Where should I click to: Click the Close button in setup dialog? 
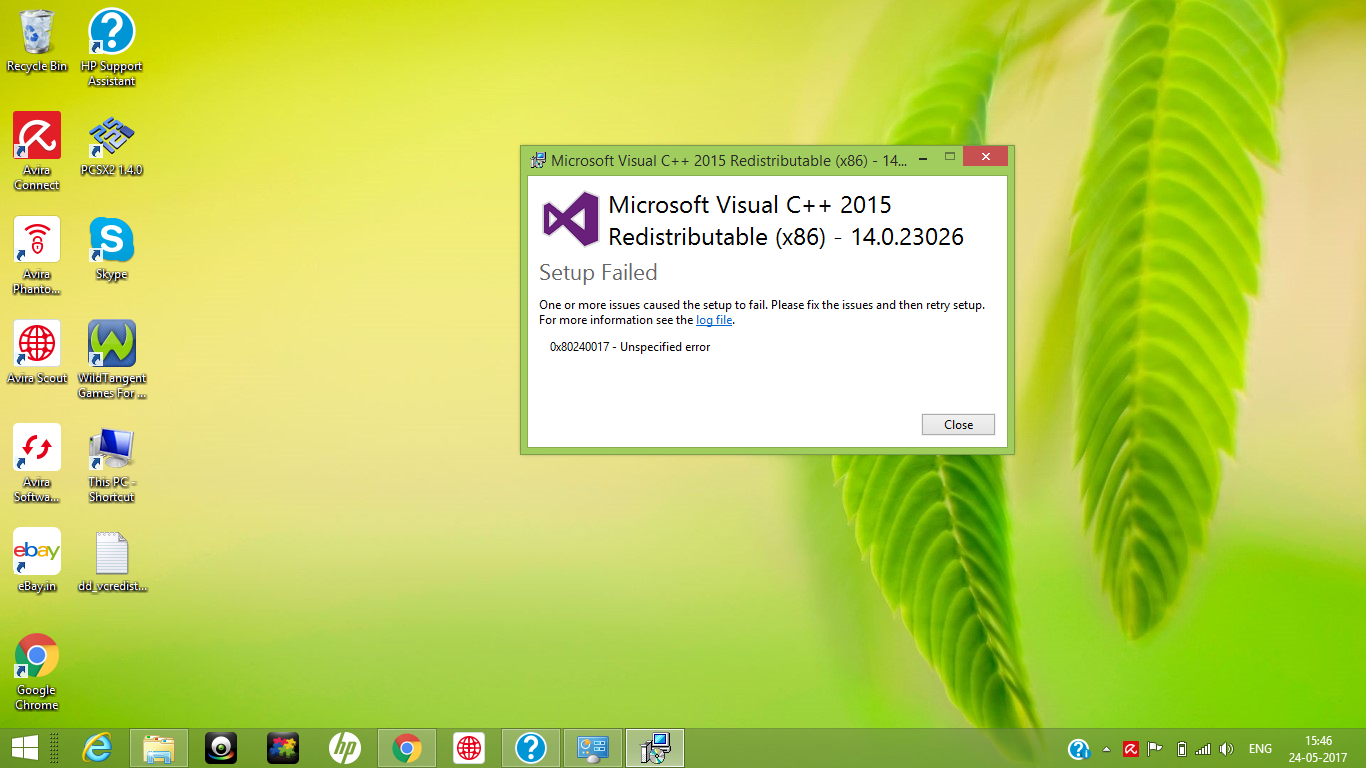(x=958, y=425)
